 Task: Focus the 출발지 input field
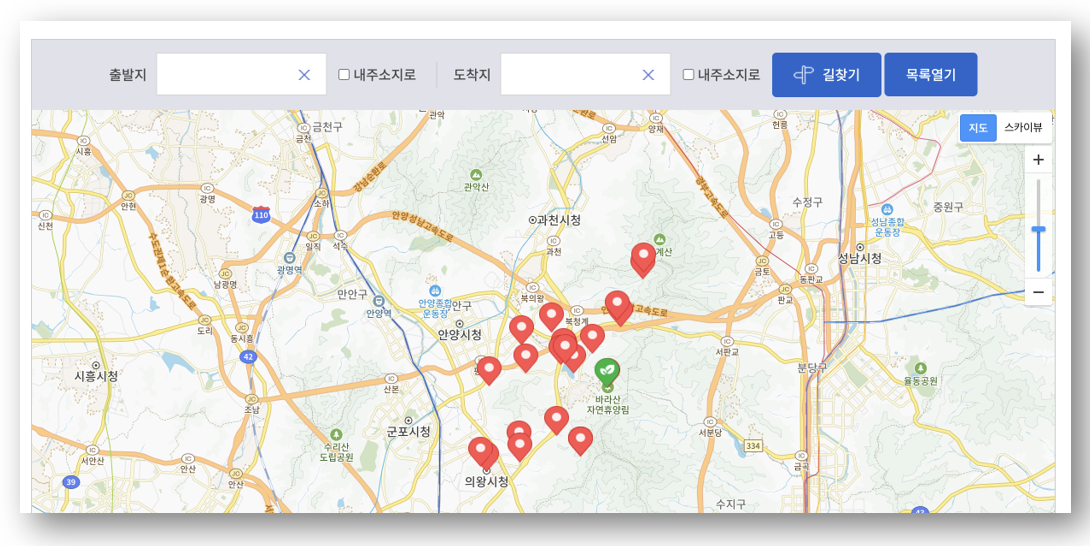click(241, 74)
